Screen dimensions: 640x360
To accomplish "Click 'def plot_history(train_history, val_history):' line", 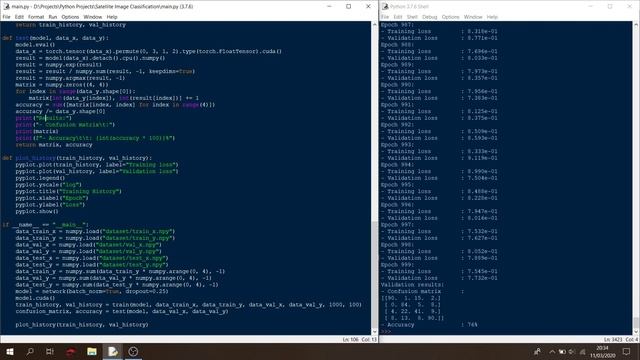I will 77,158.
